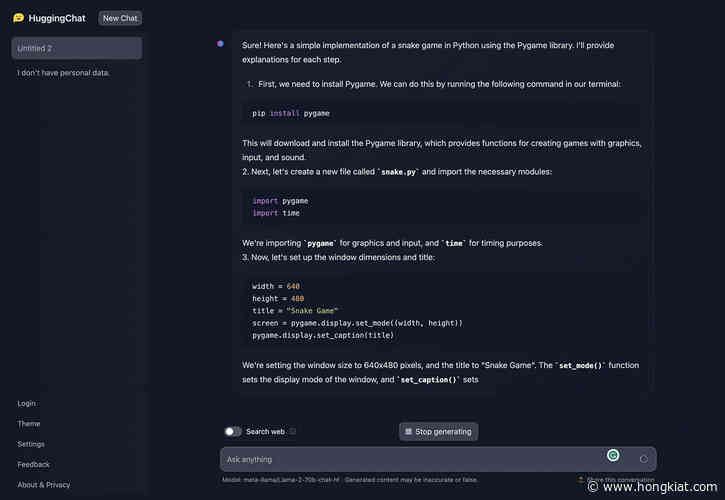Click the assistant avatar dot icon
725x500 pixels.
221,44
